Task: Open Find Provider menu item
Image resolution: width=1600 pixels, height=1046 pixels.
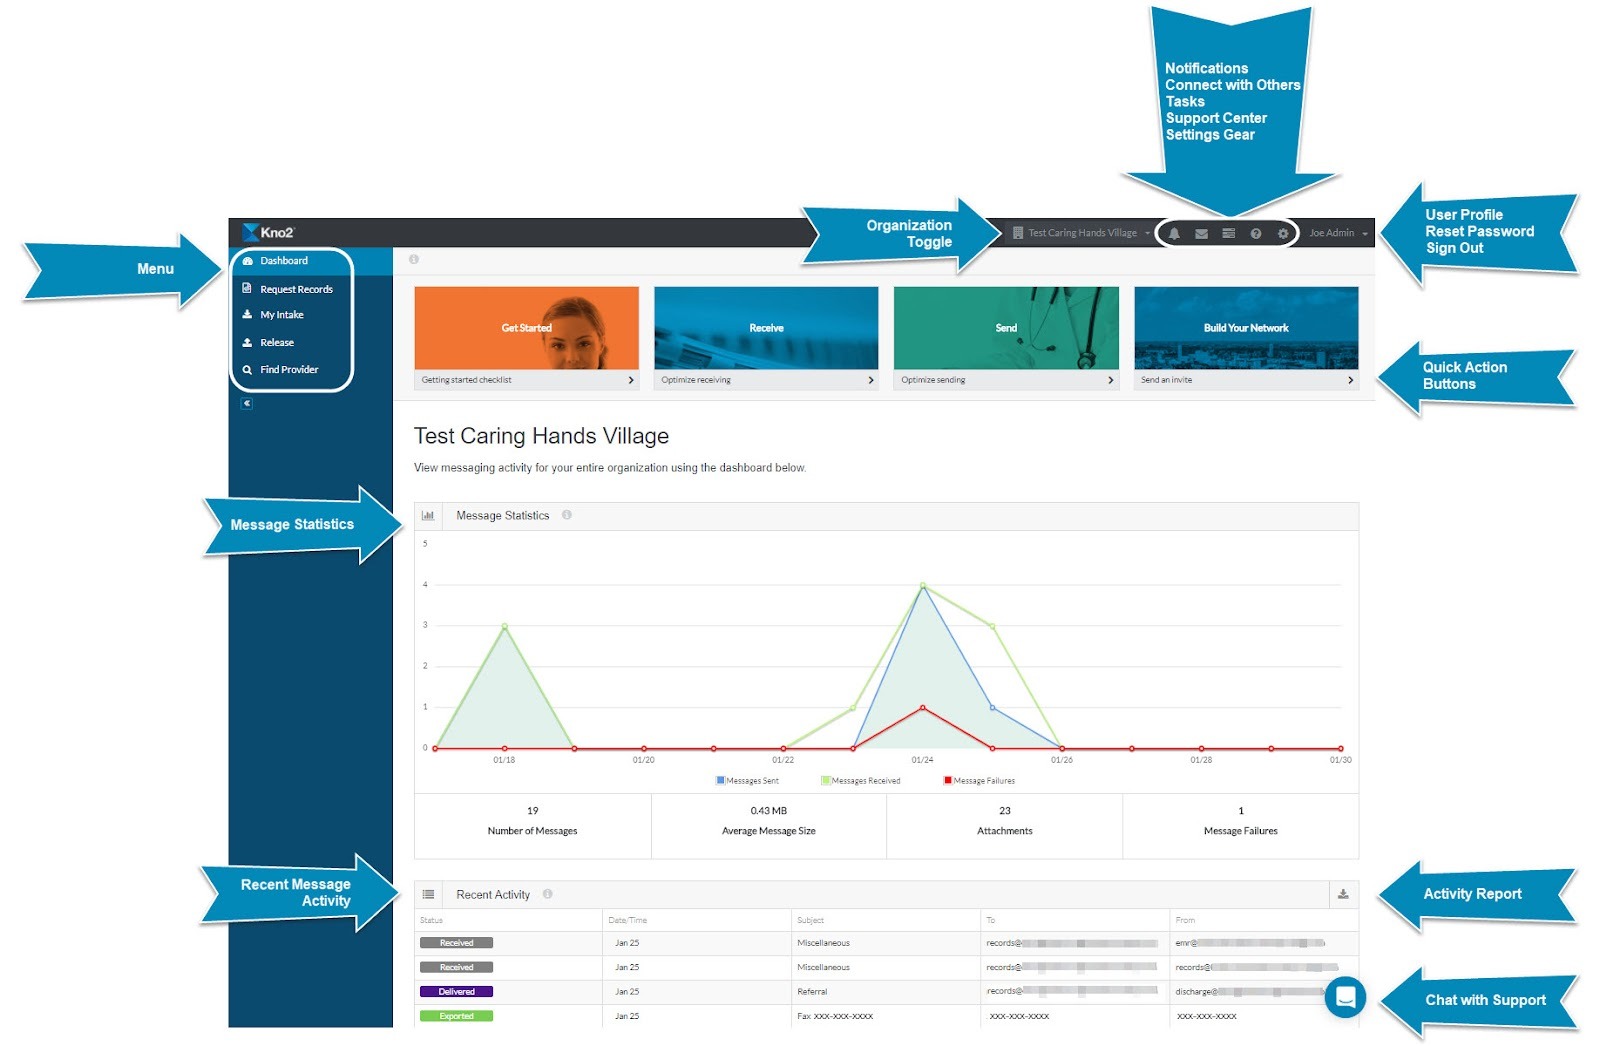Action: [x=289, y=369]
